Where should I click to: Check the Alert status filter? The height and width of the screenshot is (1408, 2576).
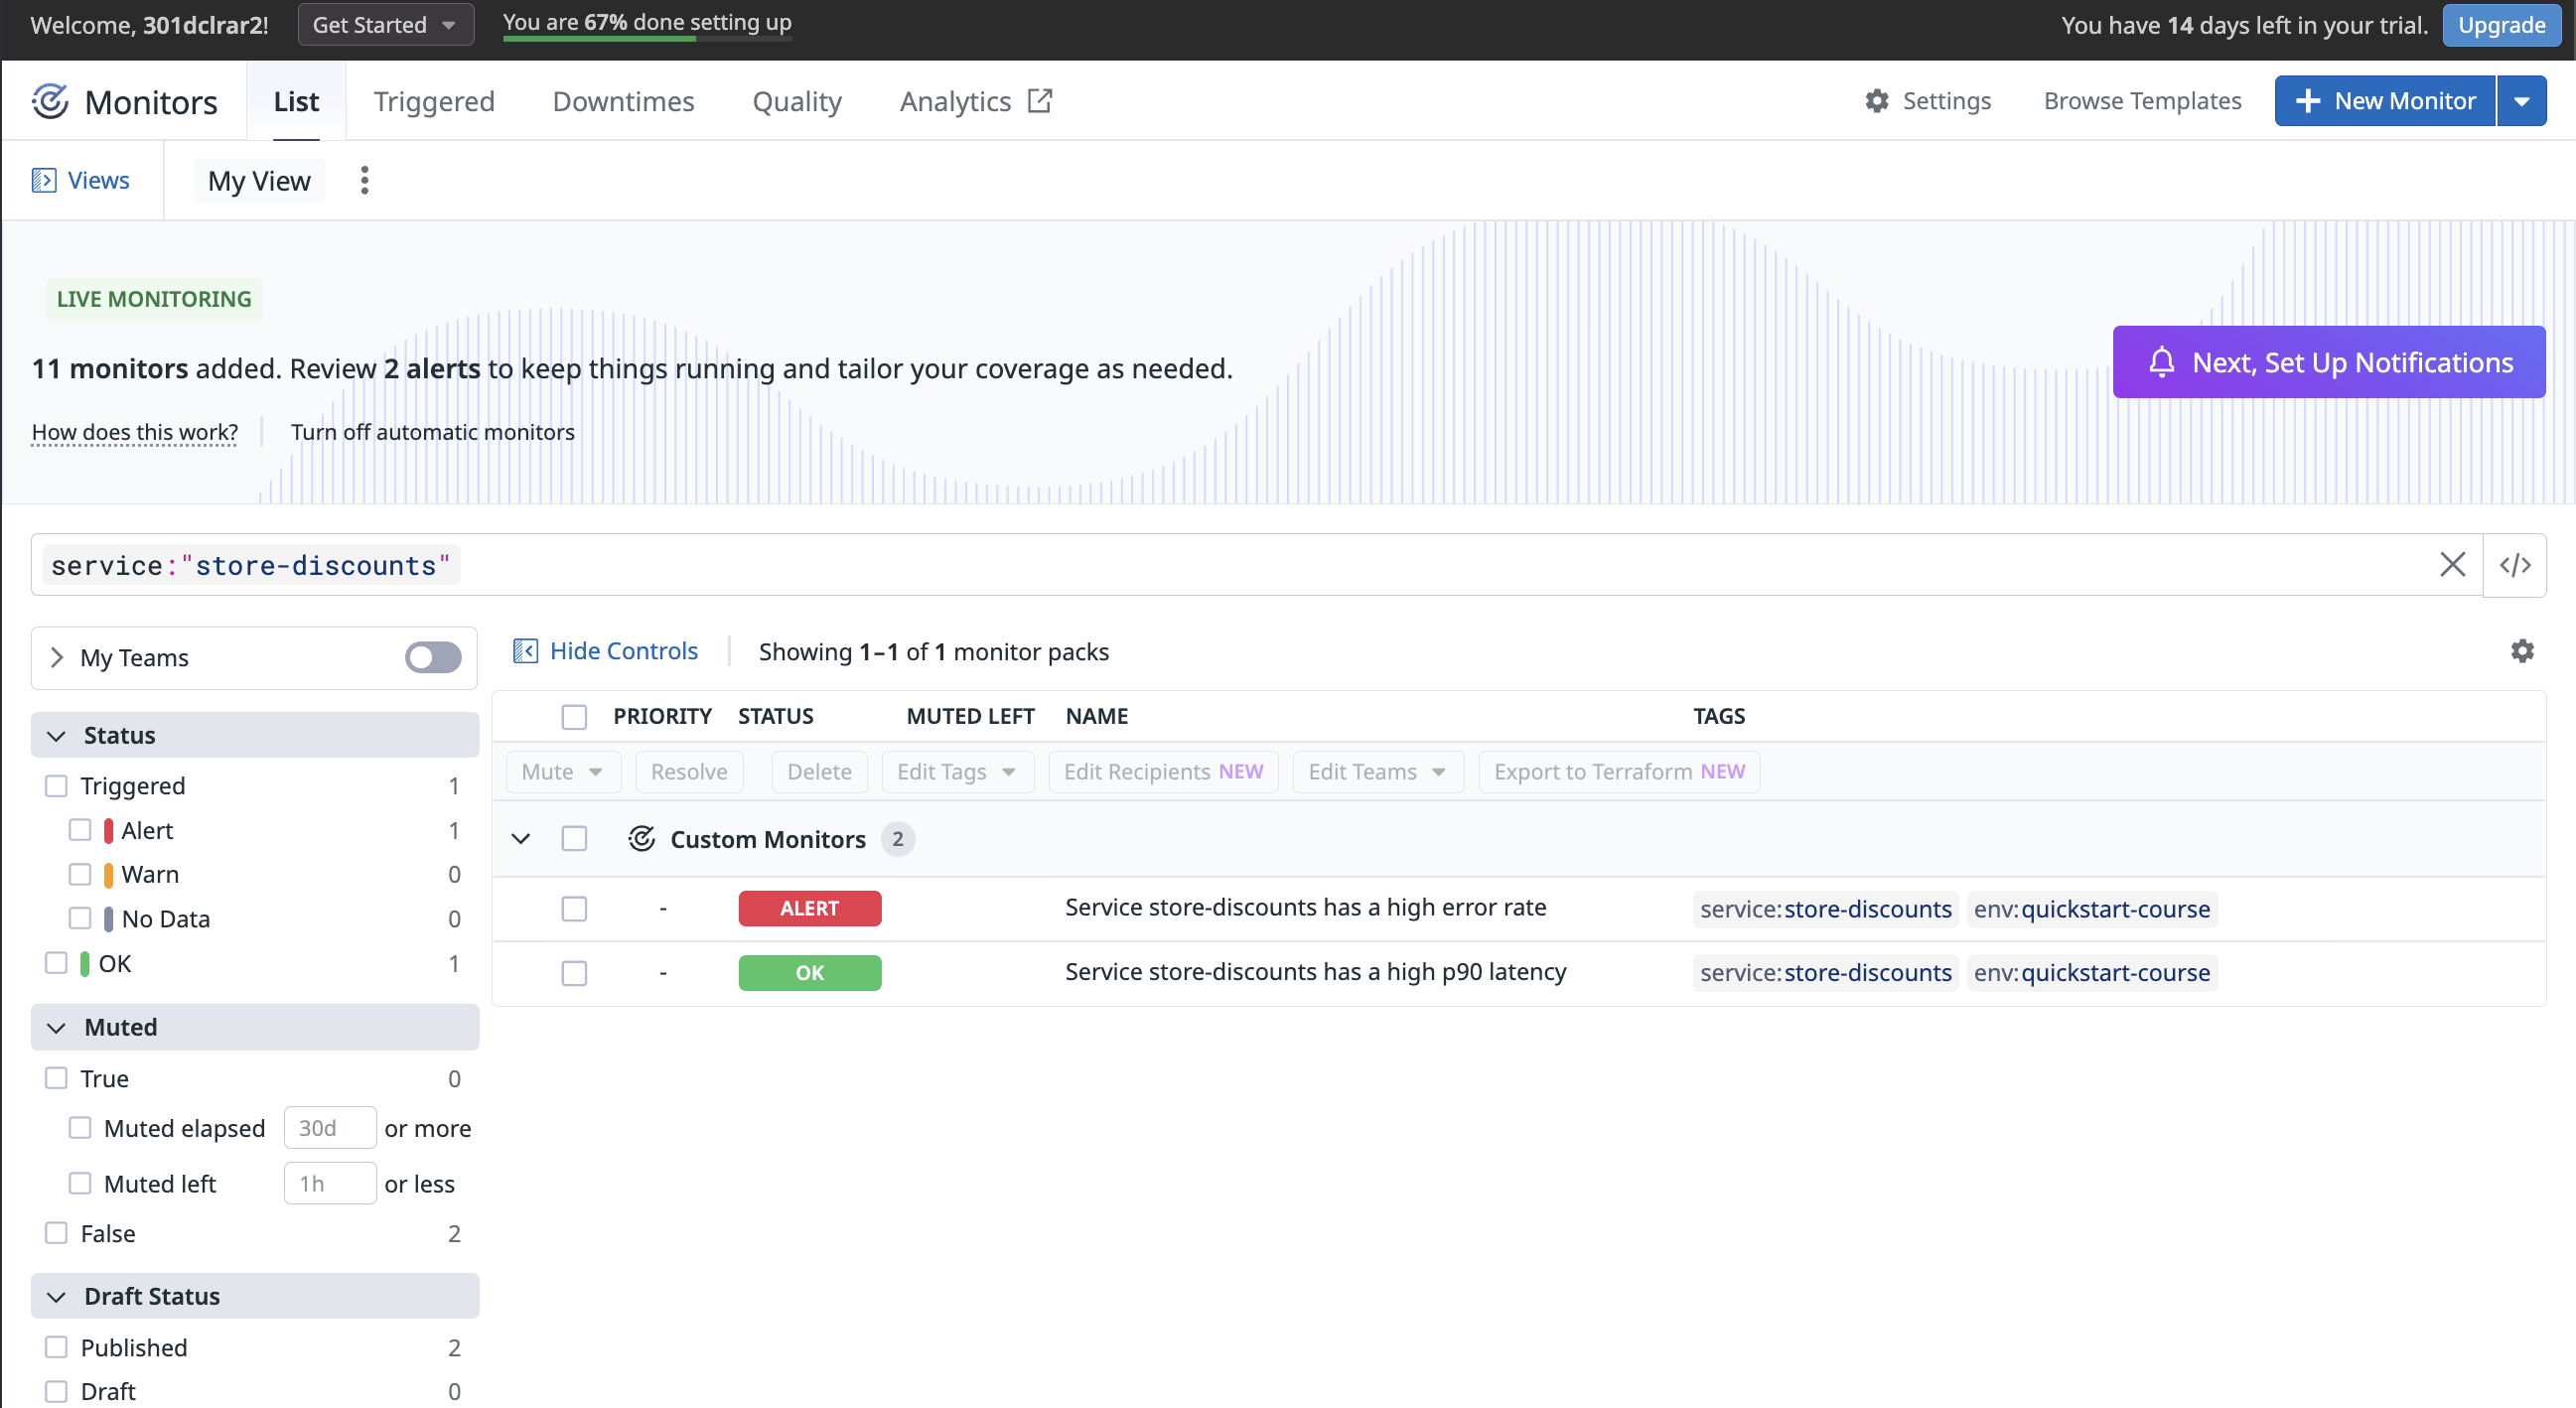coord(80,830)
